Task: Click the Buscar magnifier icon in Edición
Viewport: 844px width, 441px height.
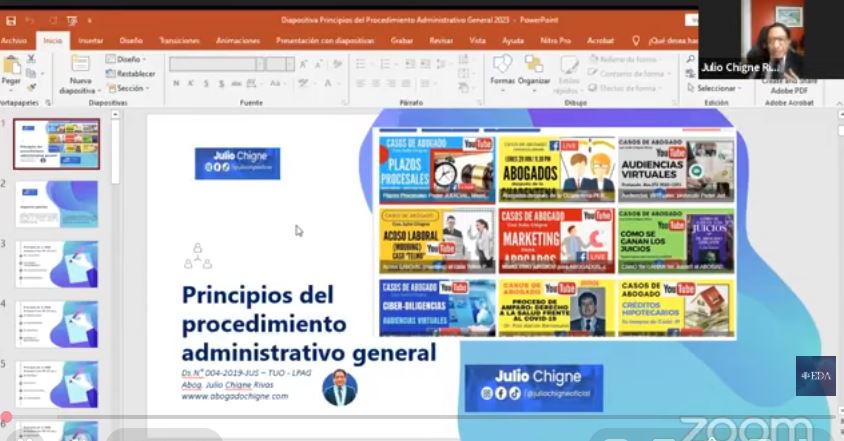Action: (x=691, y=59)
